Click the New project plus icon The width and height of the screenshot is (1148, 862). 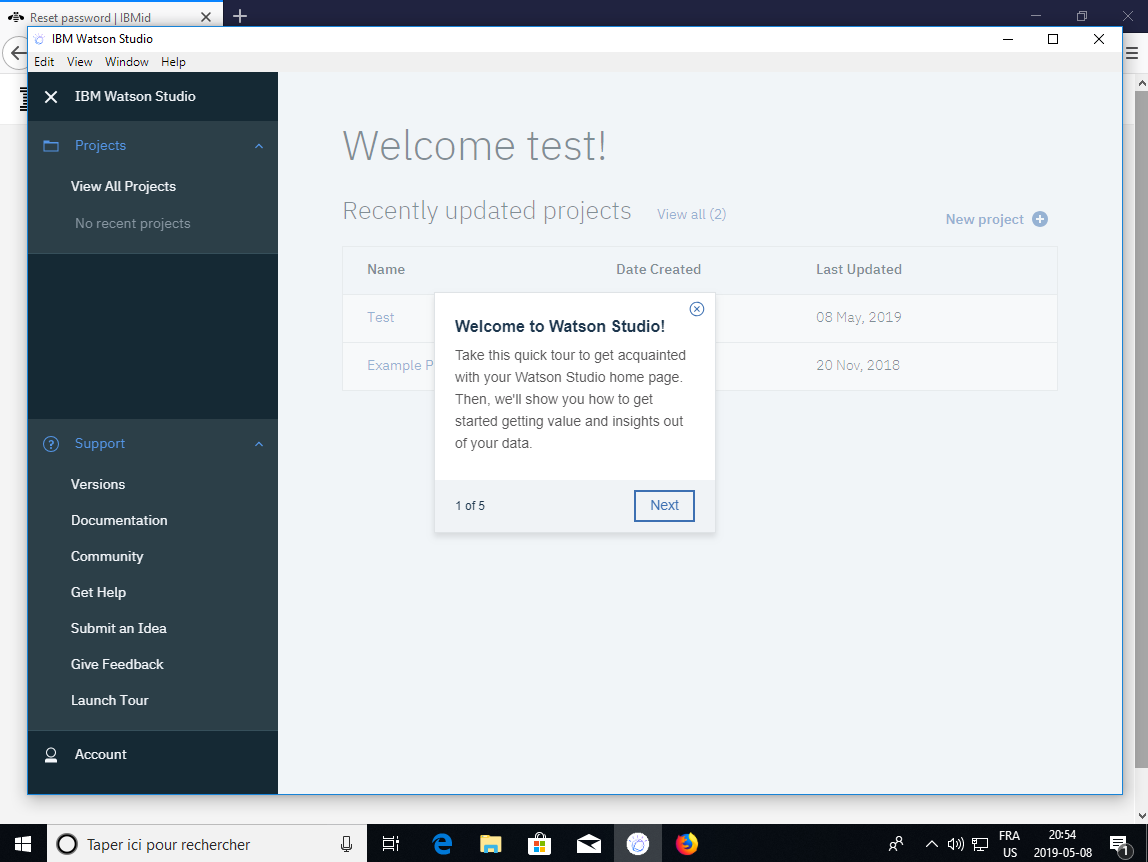(1040, 219)
